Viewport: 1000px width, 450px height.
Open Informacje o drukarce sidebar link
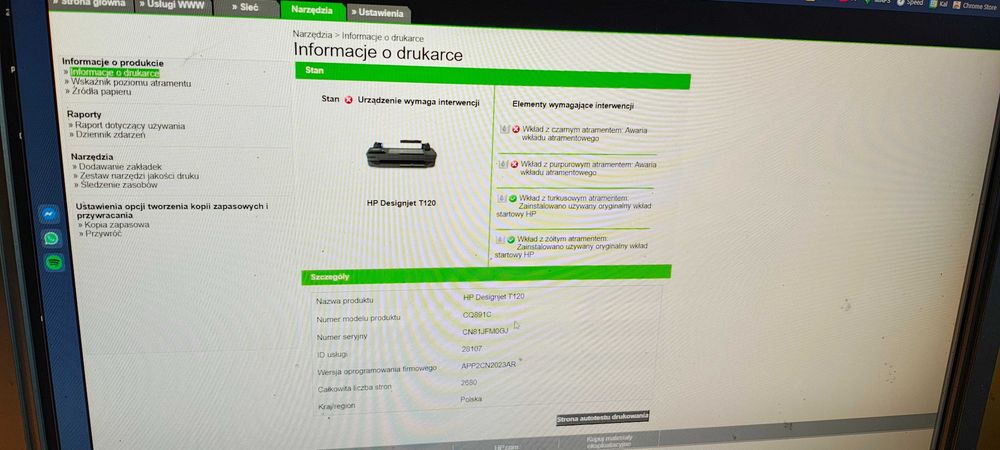(x=115, y=73)
